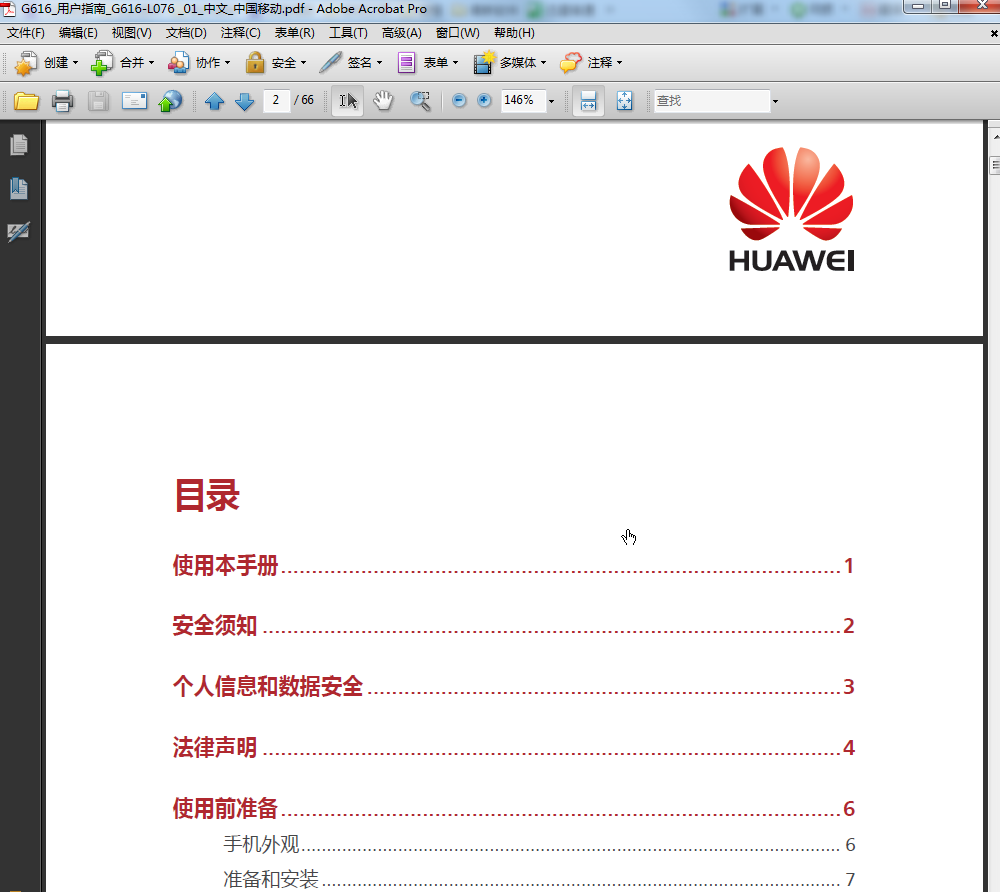
Task: Open the Forms 表单(R) menu
Action: click(x=295, y=33)
